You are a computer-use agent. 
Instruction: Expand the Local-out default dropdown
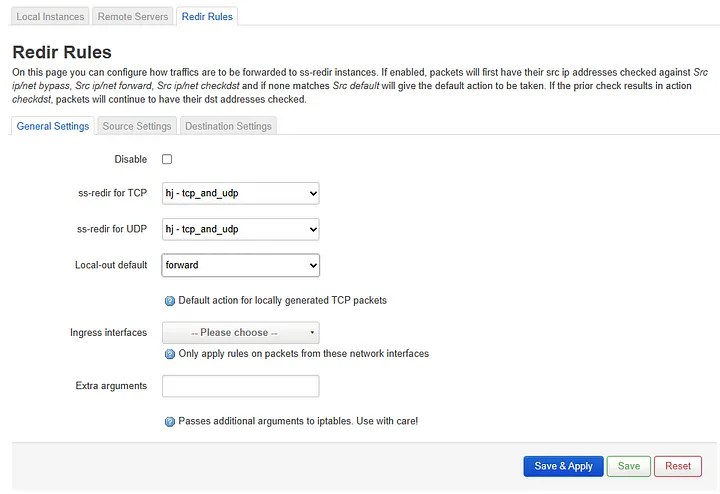pyautogui.click(x=240, y=265)
